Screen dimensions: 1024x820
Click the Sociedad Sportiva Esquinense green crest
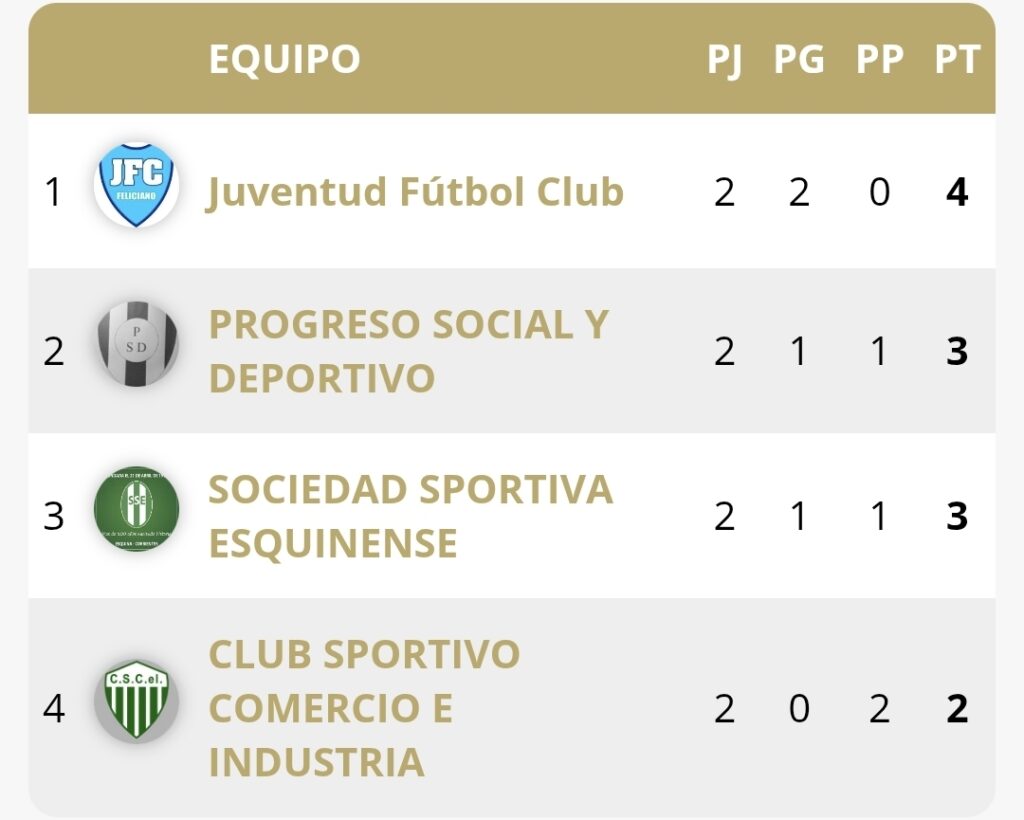[x=136, y=509]
